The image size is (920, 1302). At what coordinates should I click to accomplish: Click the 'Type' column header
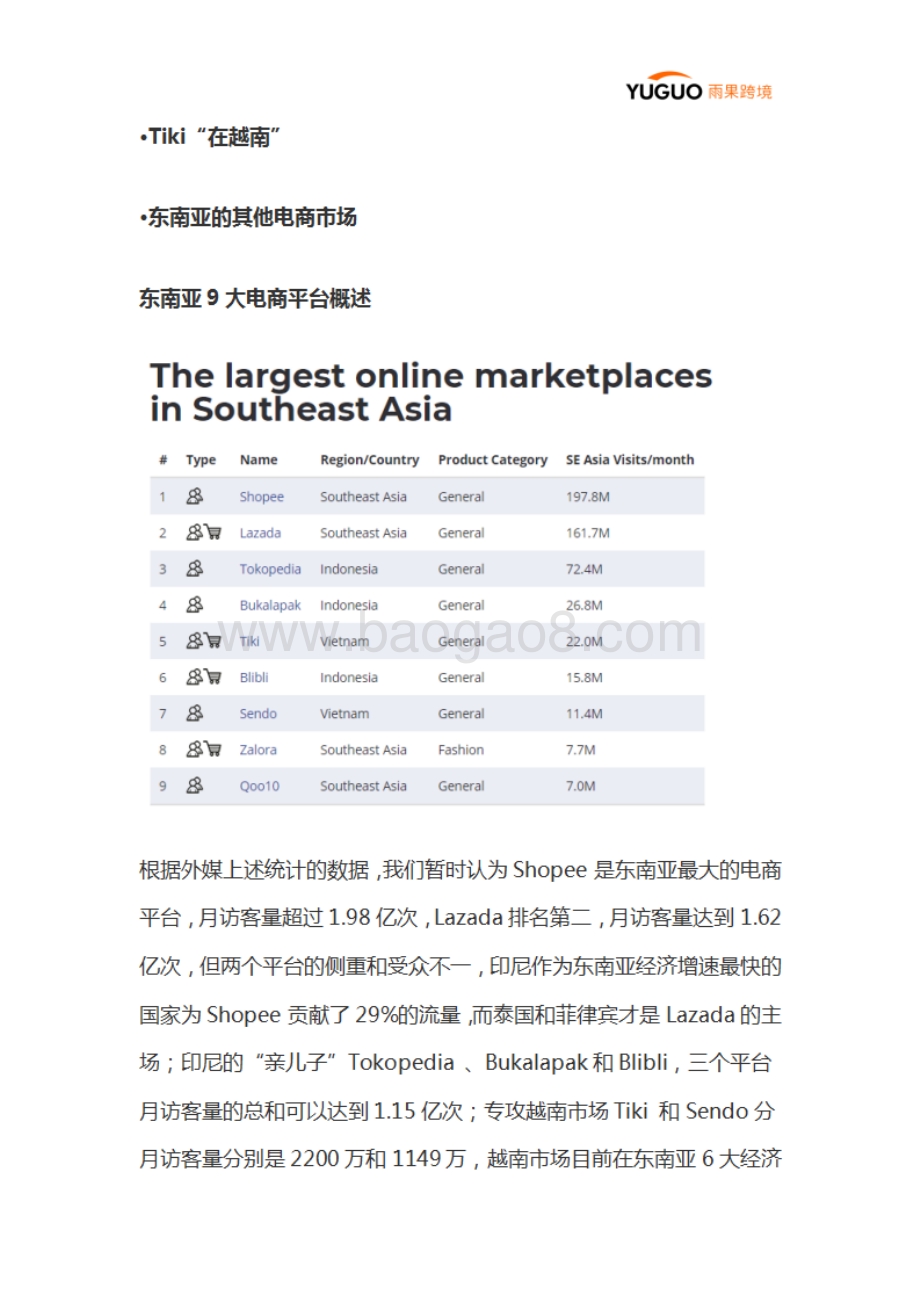201,460
